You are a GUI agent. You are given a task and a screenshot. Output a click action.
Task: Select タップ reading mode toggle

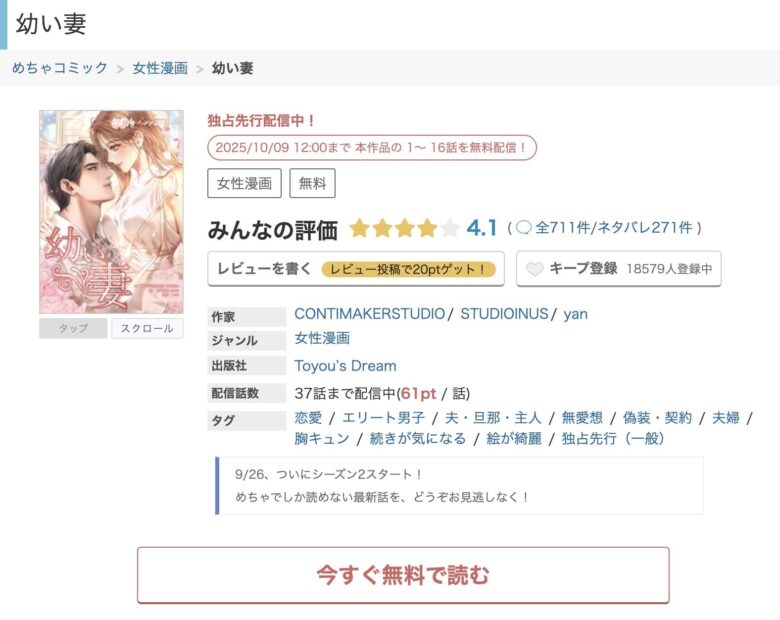73,328
